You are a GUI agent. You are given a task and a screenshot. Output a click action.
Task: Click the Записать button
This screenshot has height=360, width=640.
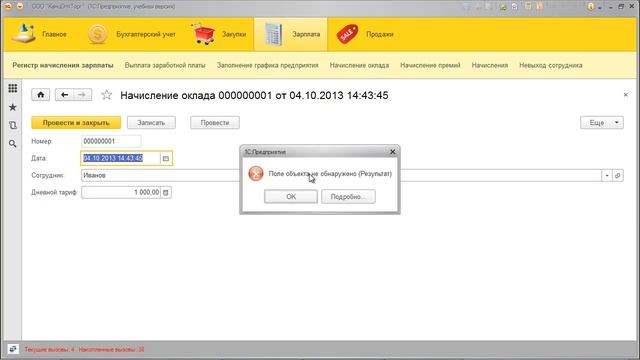(151, 122)
